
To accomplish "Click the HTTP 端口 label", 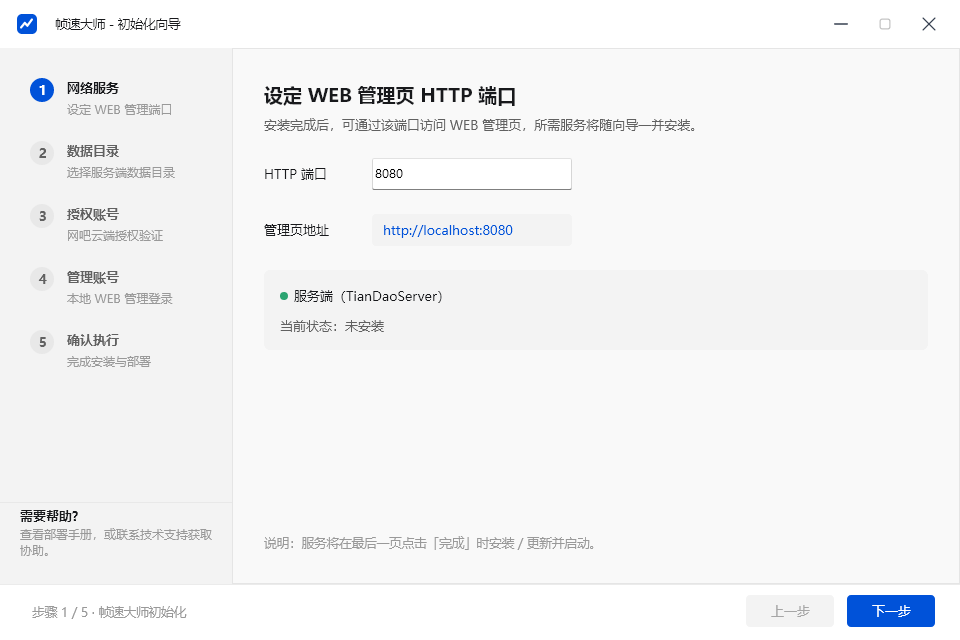I will [295, 174].
